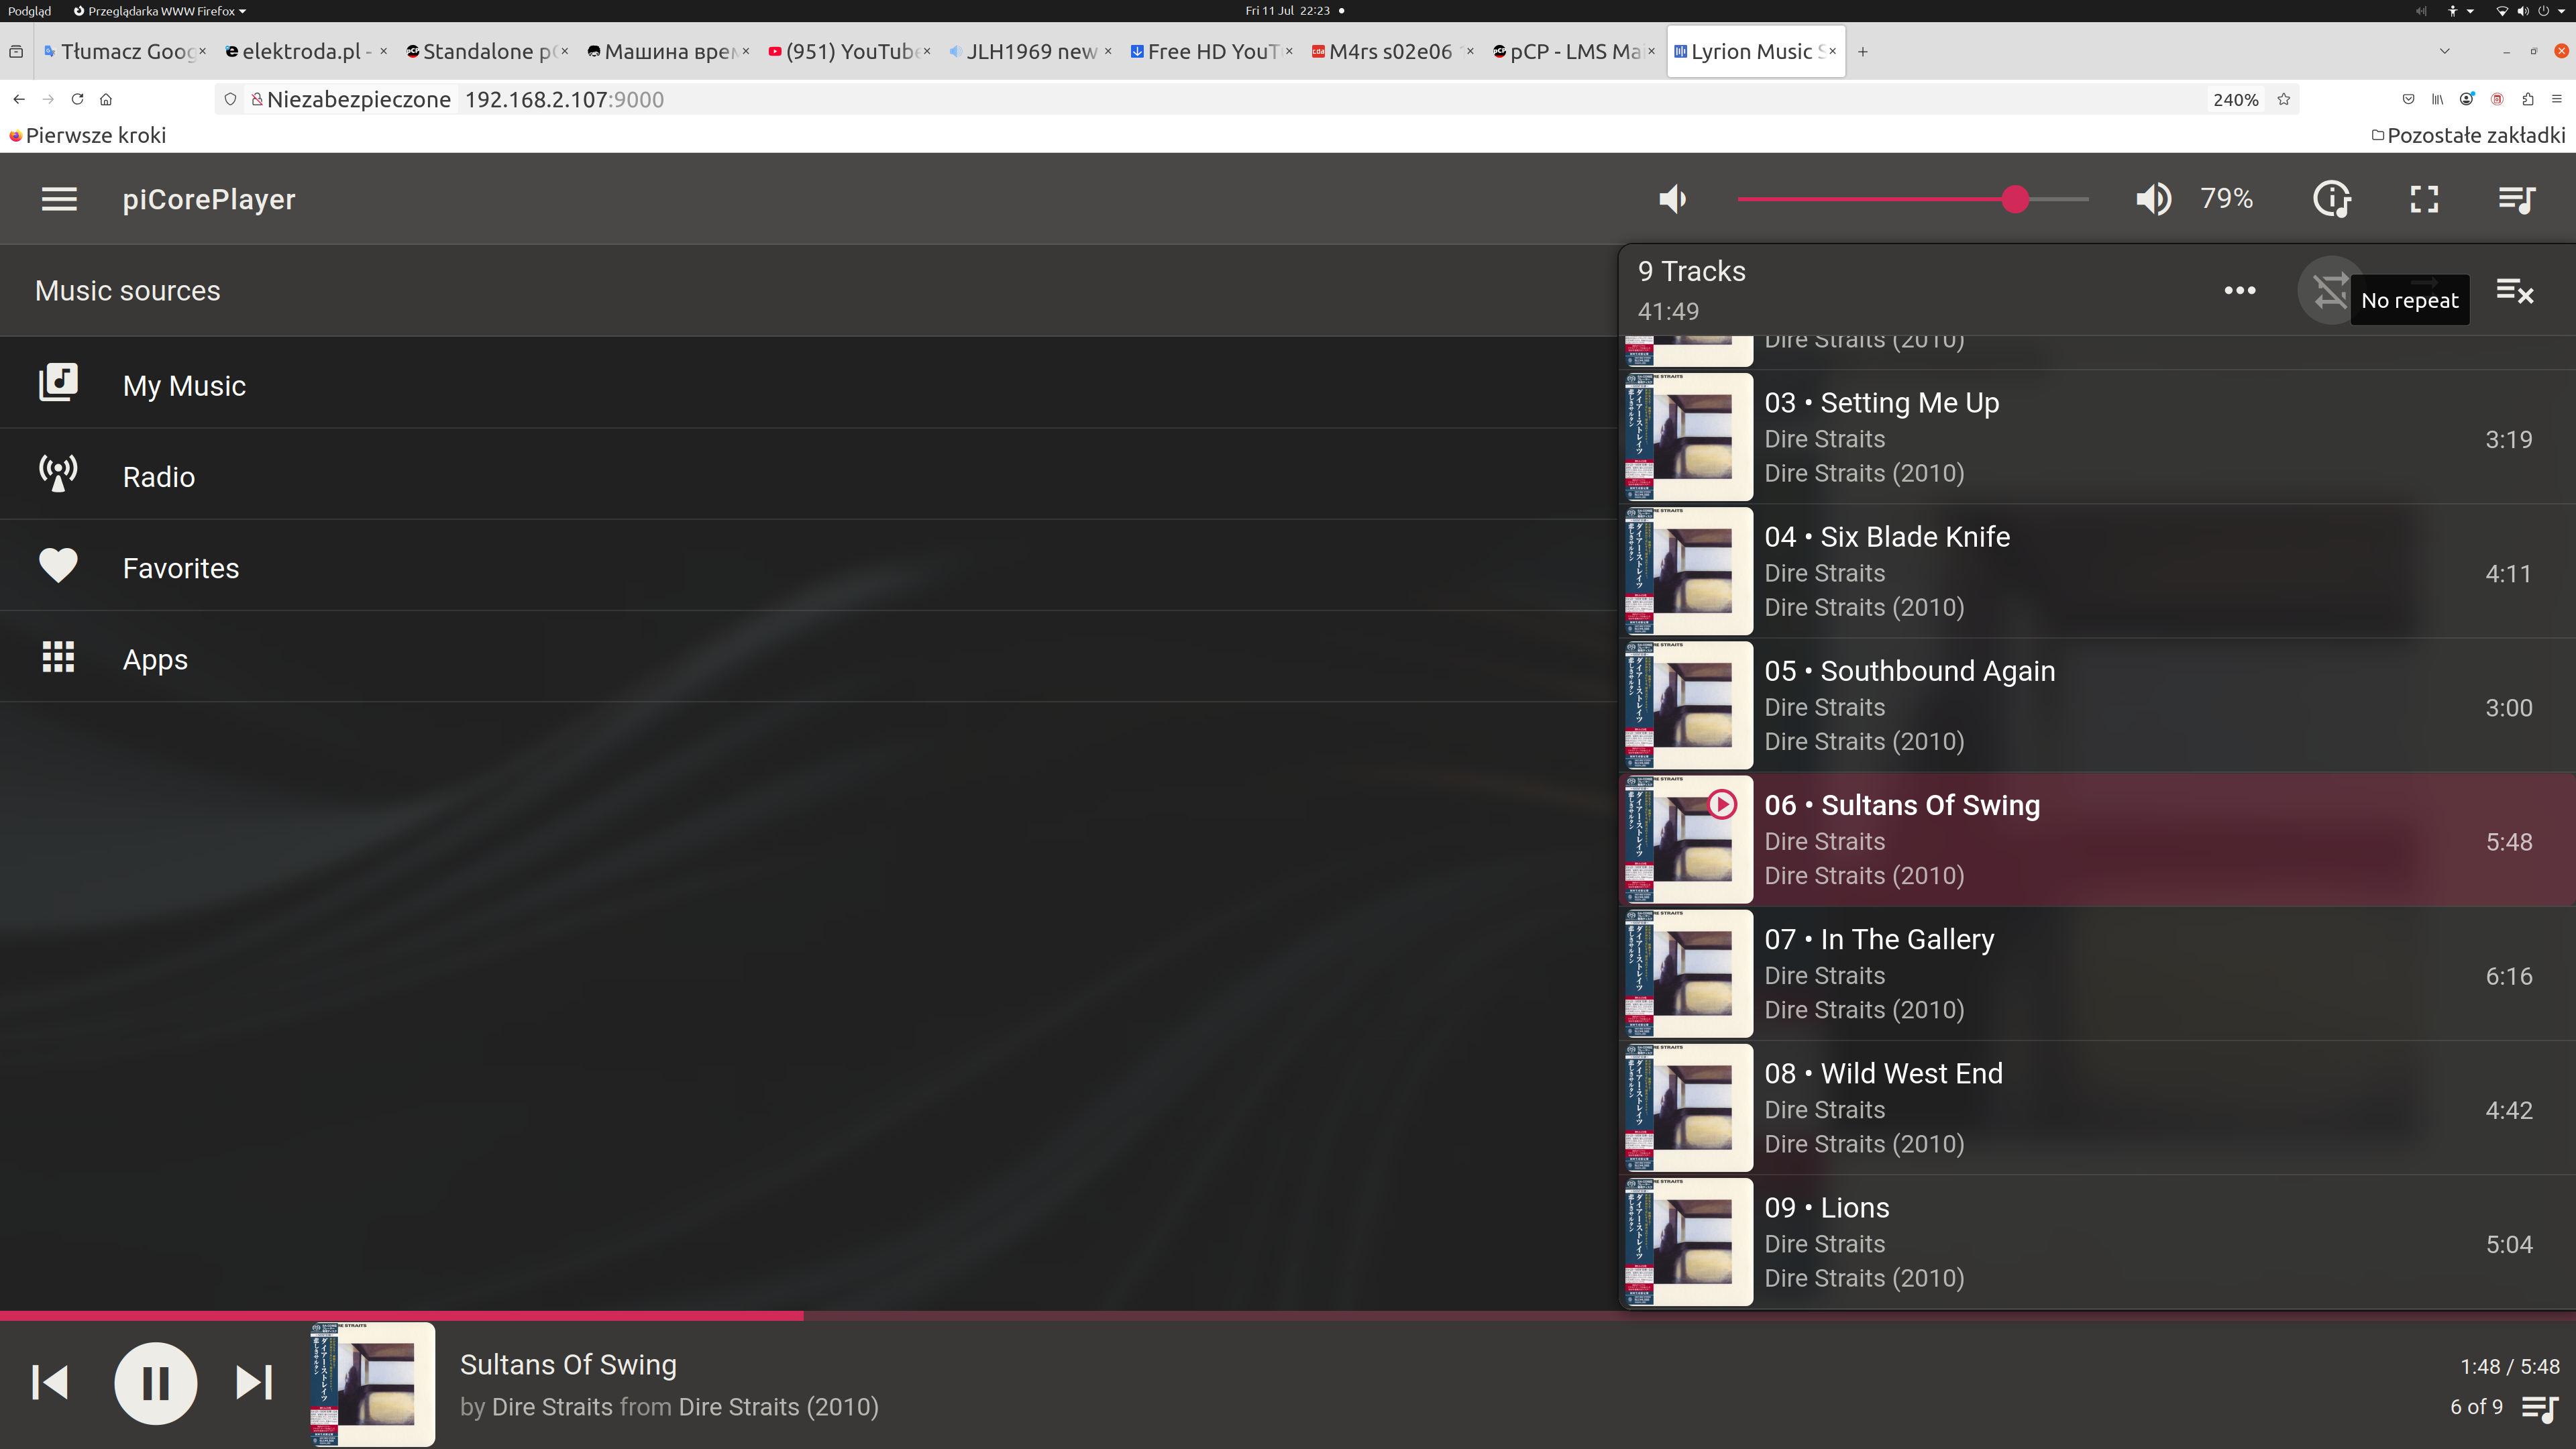
Task: Close the Lyrion Music tab
Action: coord(1832,51)
